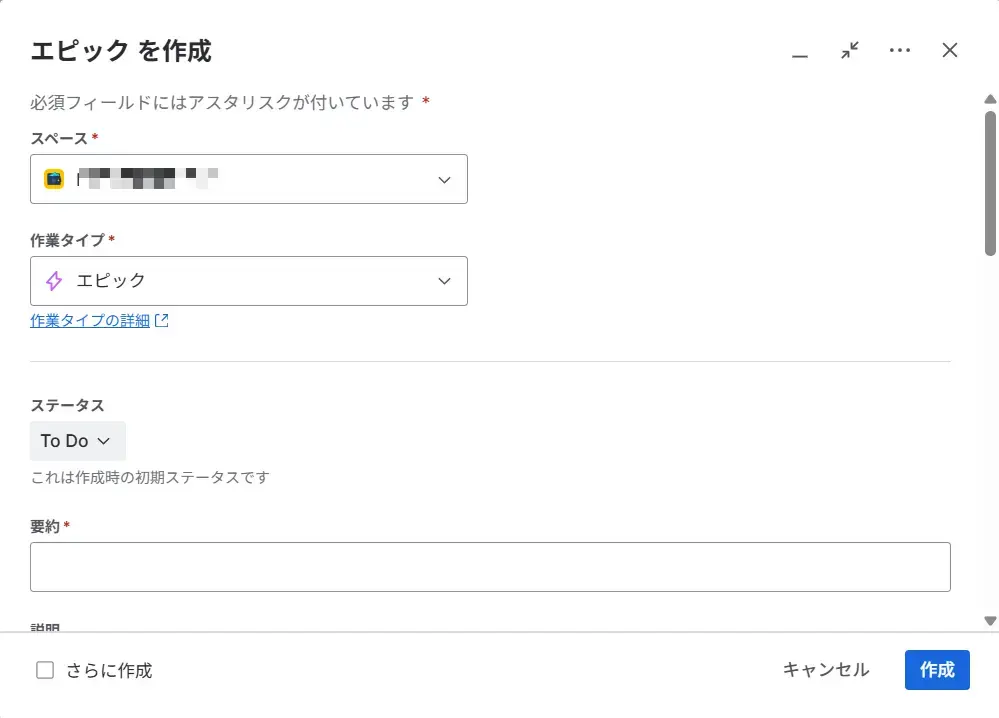Expand the スペース selector chevron
The image size is (999, 718).
444,179
